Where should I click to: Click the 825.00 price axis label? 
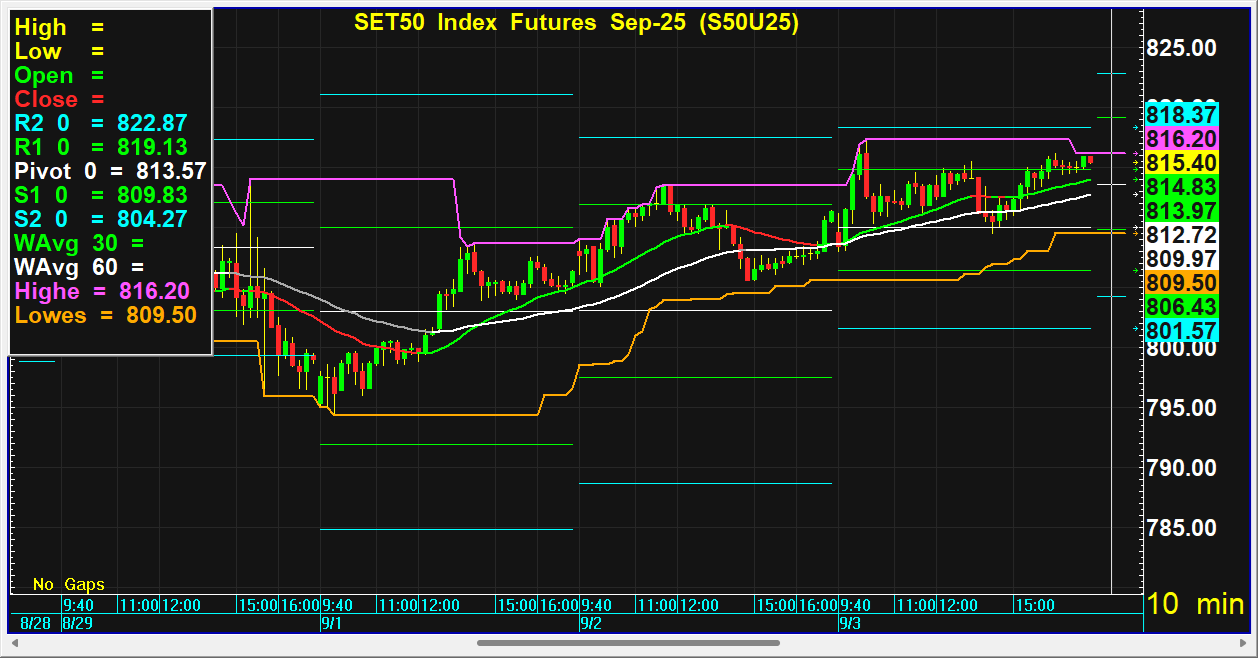[x=1182, y=48]
